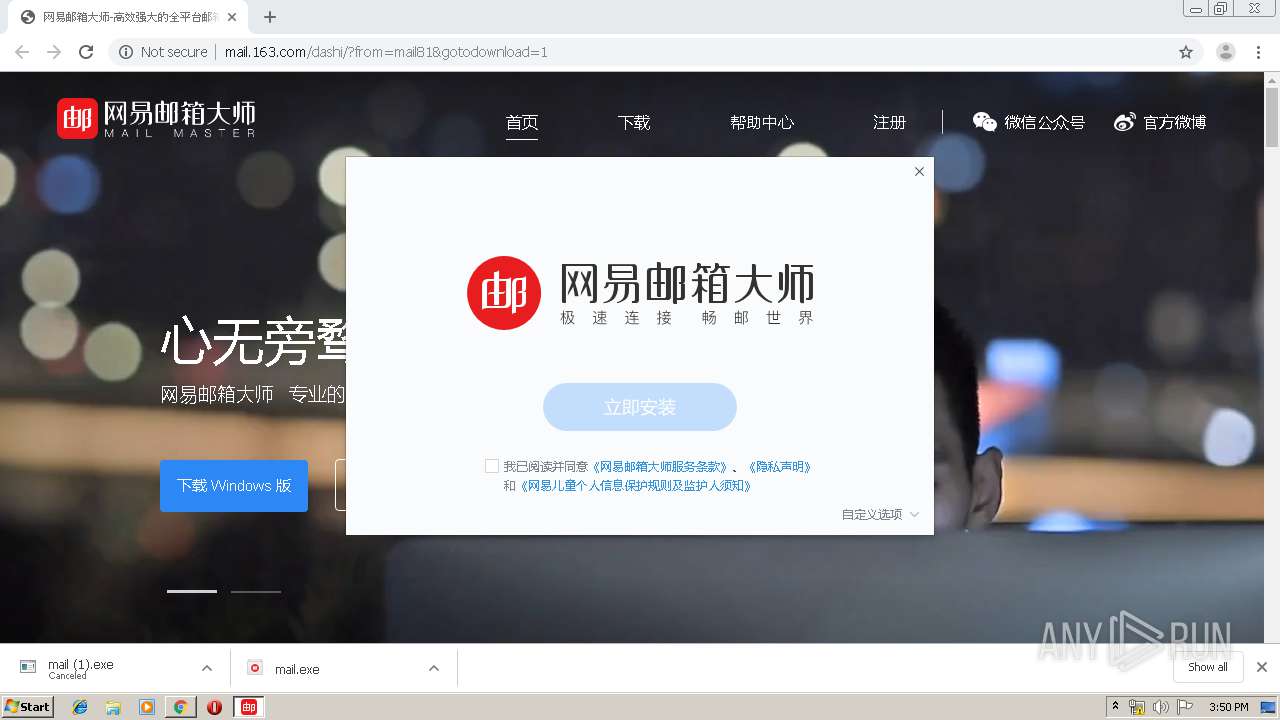The height and width of the screenshot is (720, 1280).
Task: Open the Chrome profile avatar menu
Action: (x=1225, y=52)
